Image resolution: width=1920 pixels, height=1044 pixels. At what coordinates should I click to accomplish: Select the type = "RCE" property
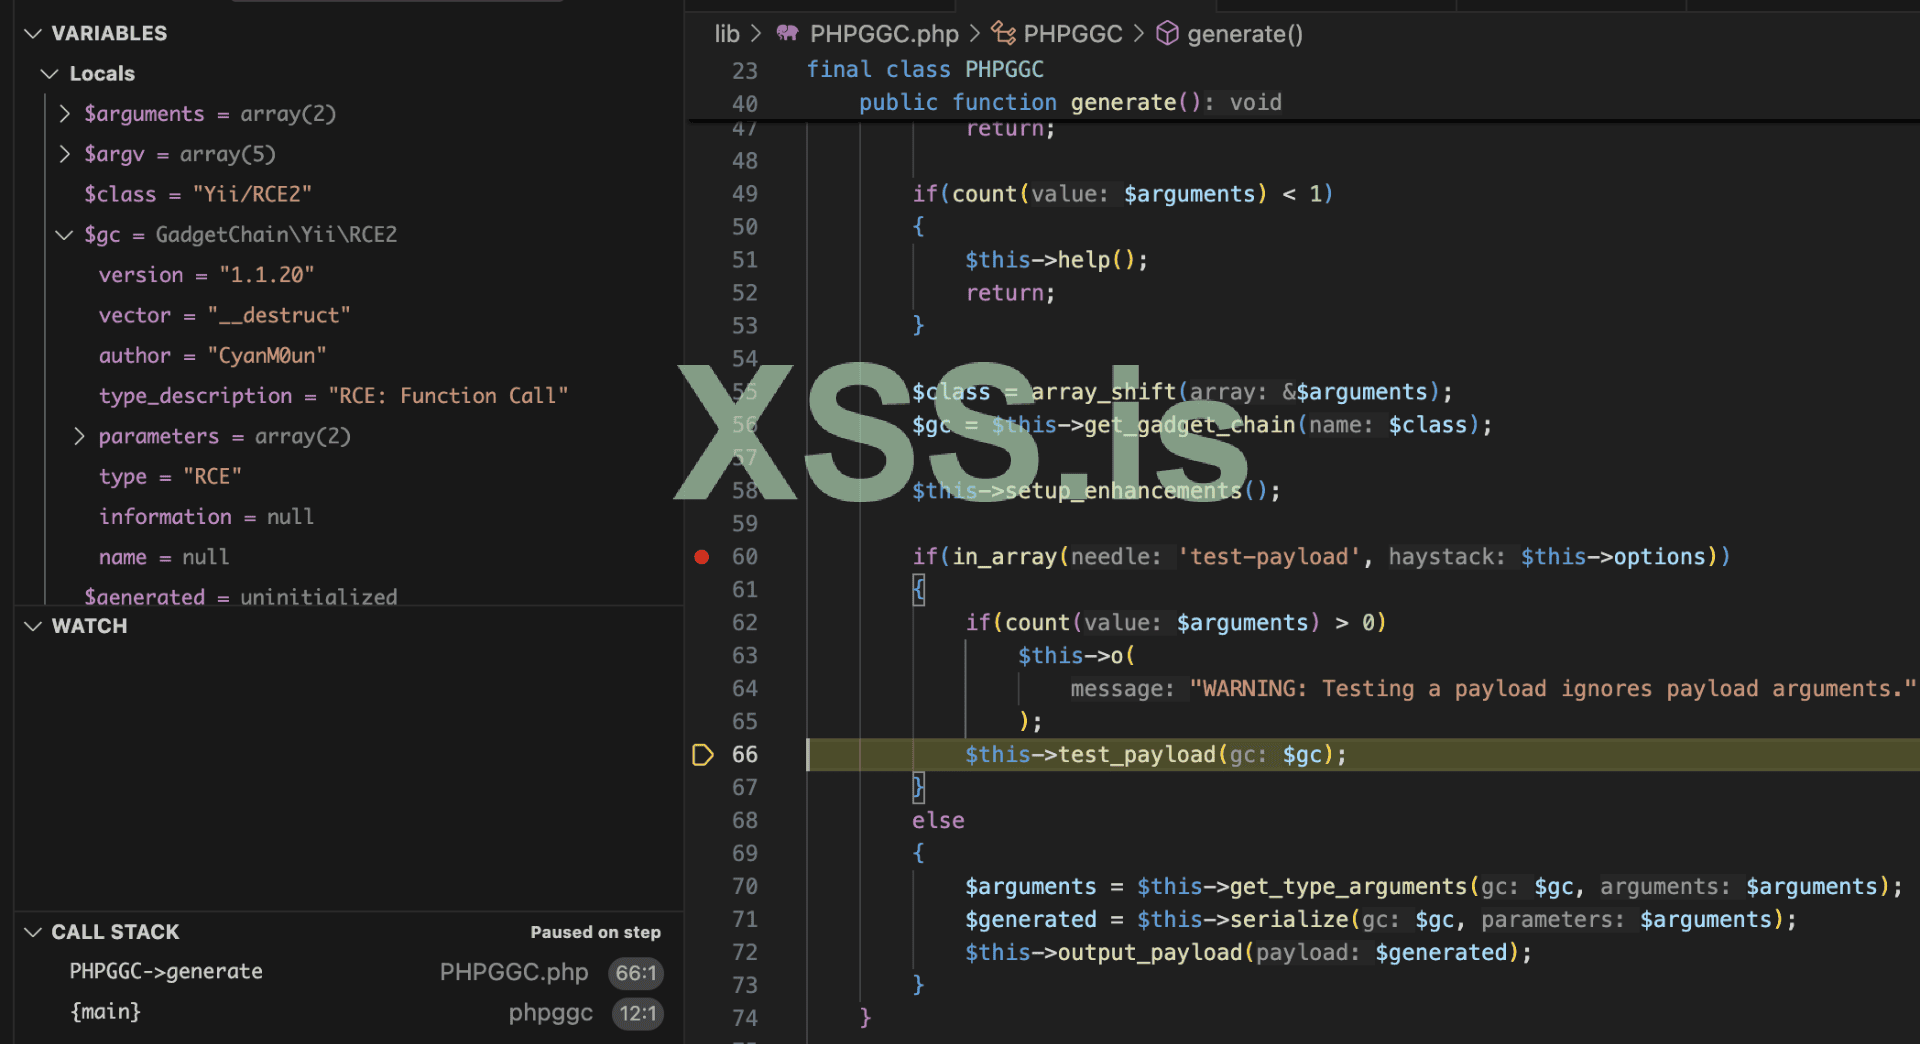(170, 477)
